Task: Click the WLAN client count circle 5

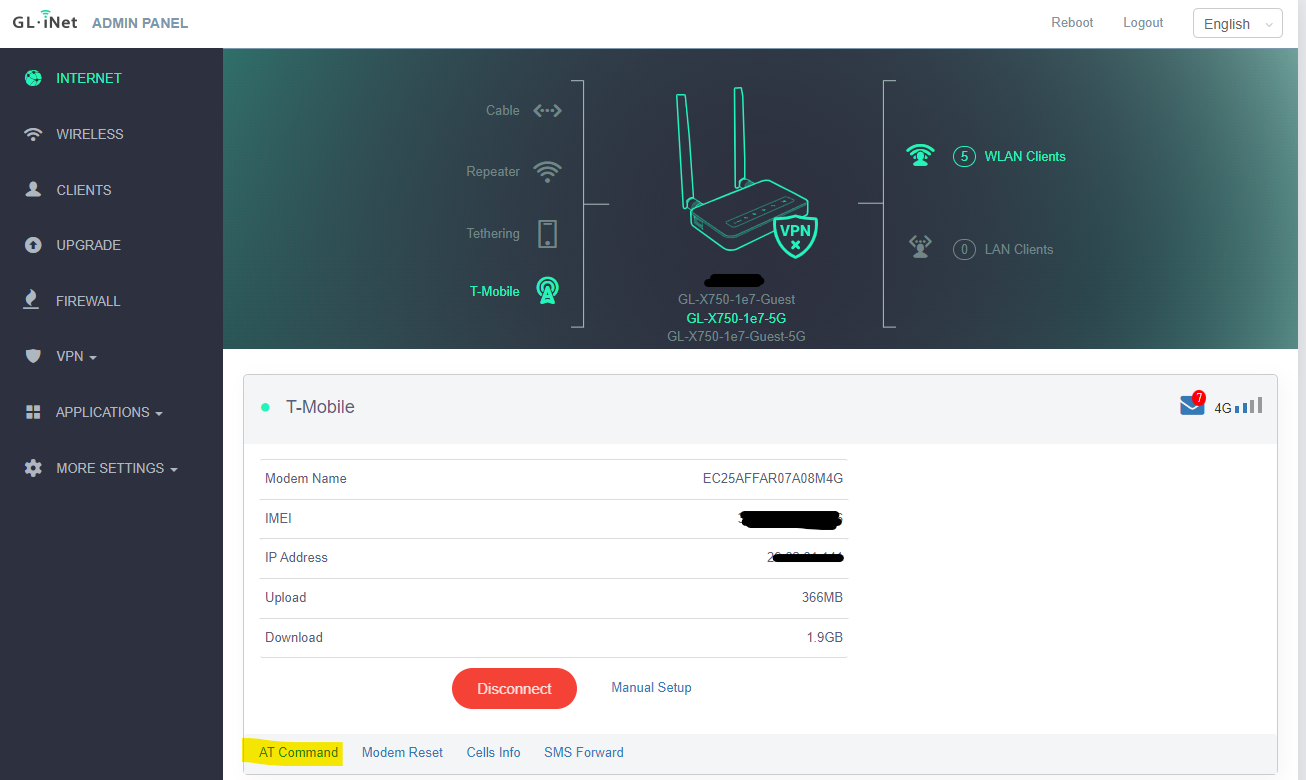Action: click(964, 156)
